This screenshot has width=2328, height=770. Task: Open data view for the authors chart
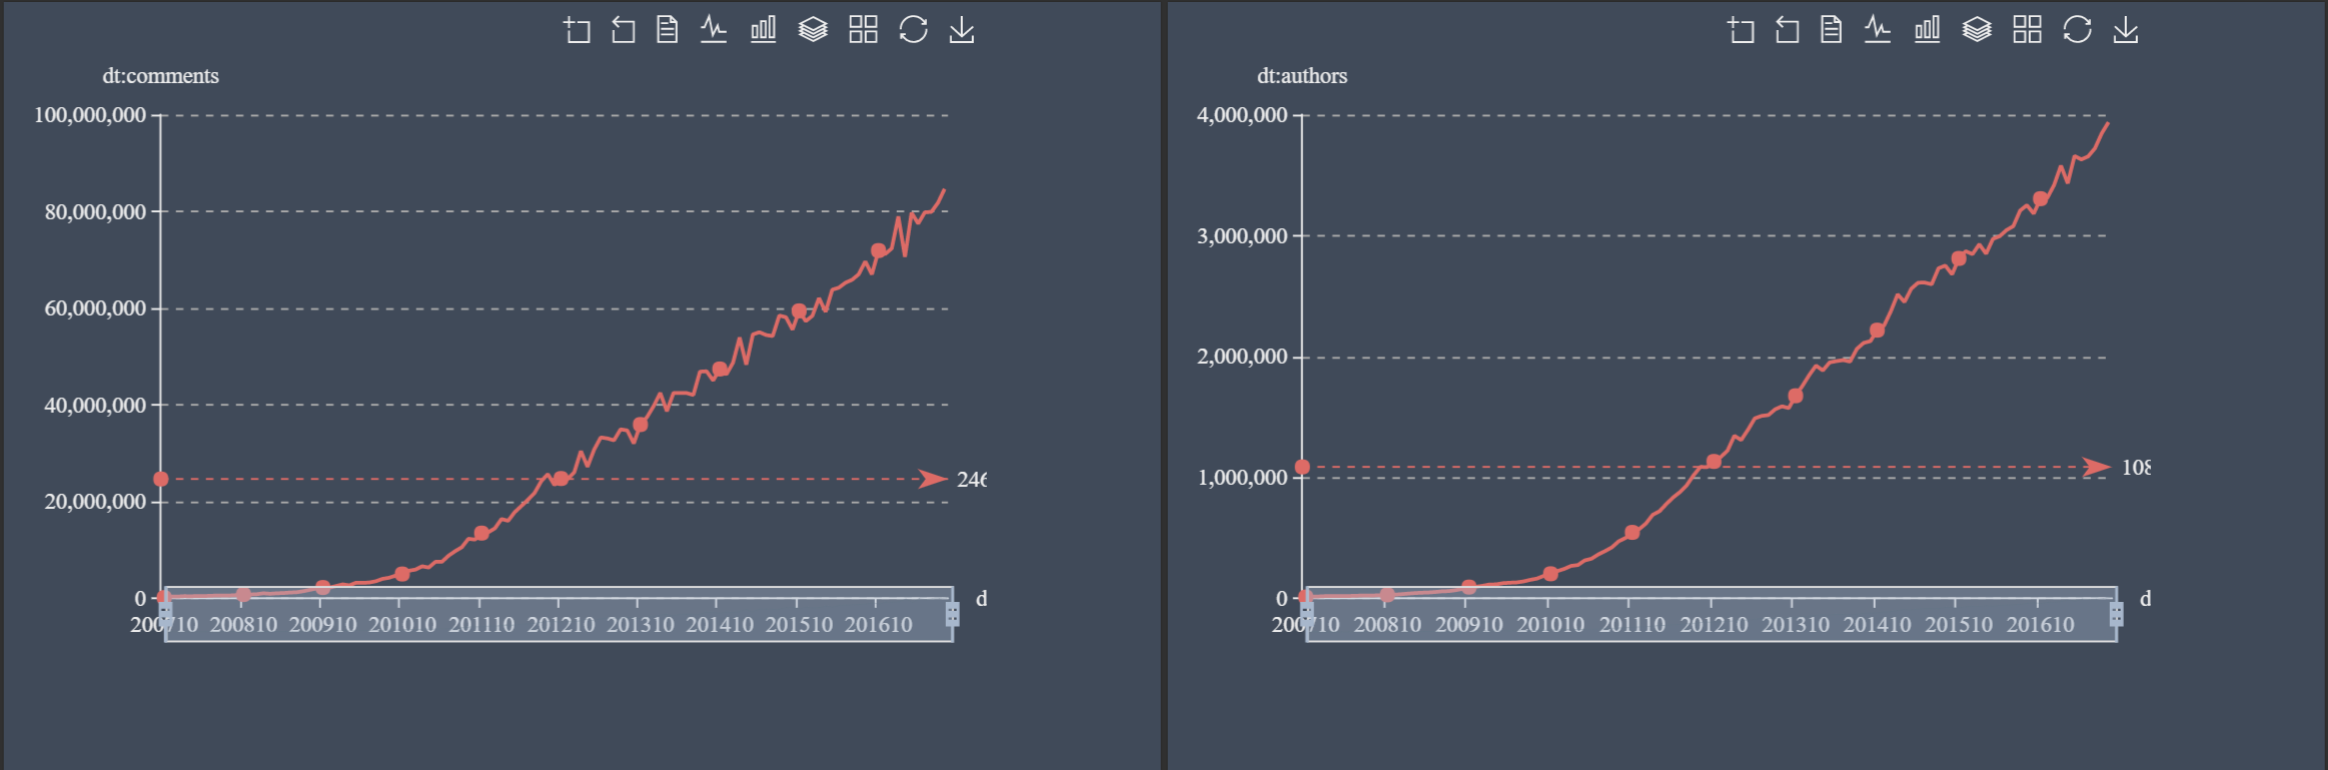click(x=1831, y=30)
